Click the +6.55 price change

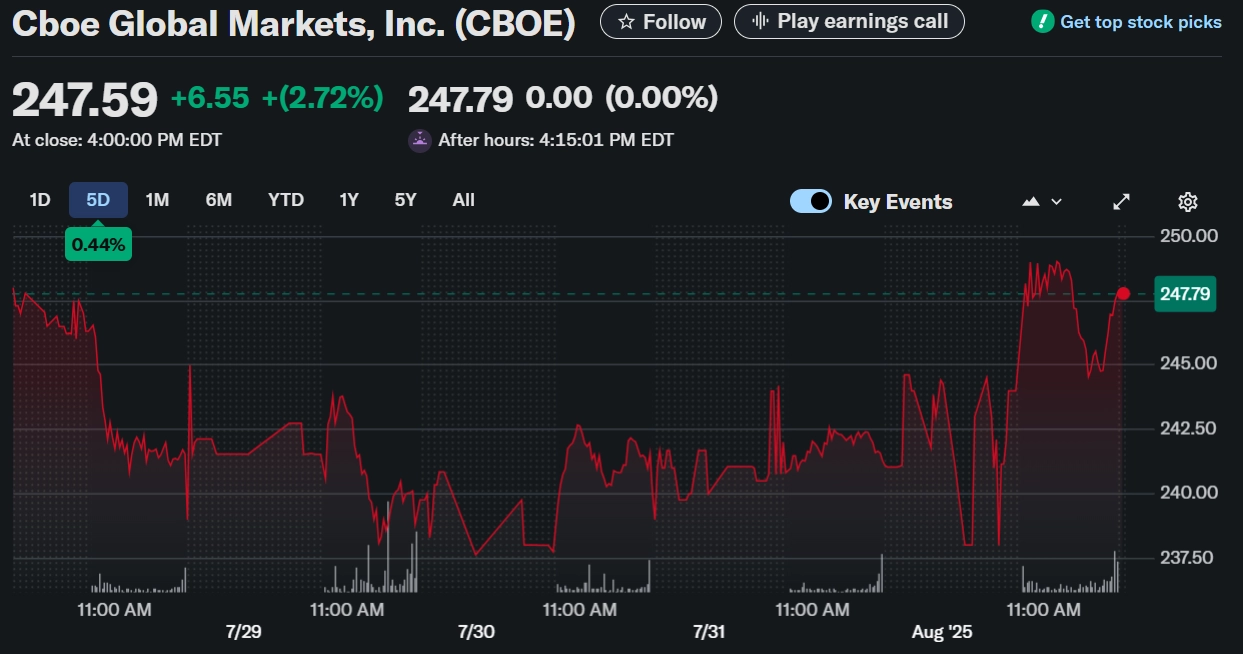(211, 98)
